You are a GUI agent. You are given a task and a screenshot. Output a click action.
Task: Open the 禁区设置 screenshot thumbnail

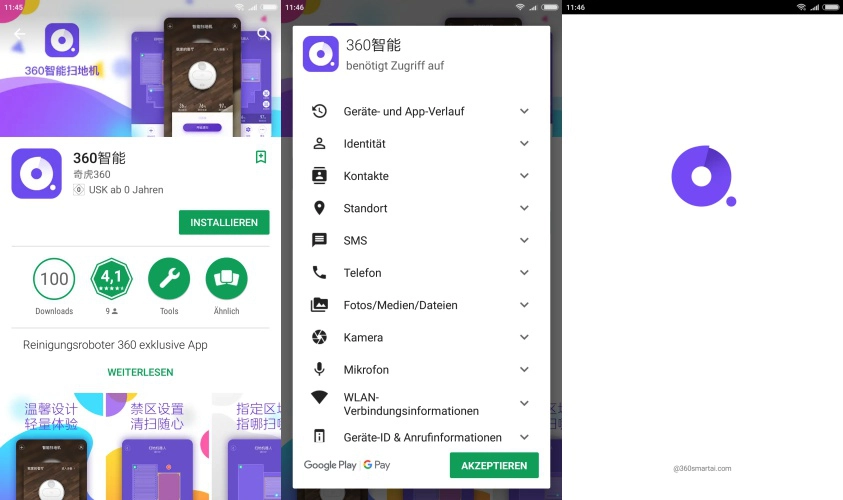157,446
